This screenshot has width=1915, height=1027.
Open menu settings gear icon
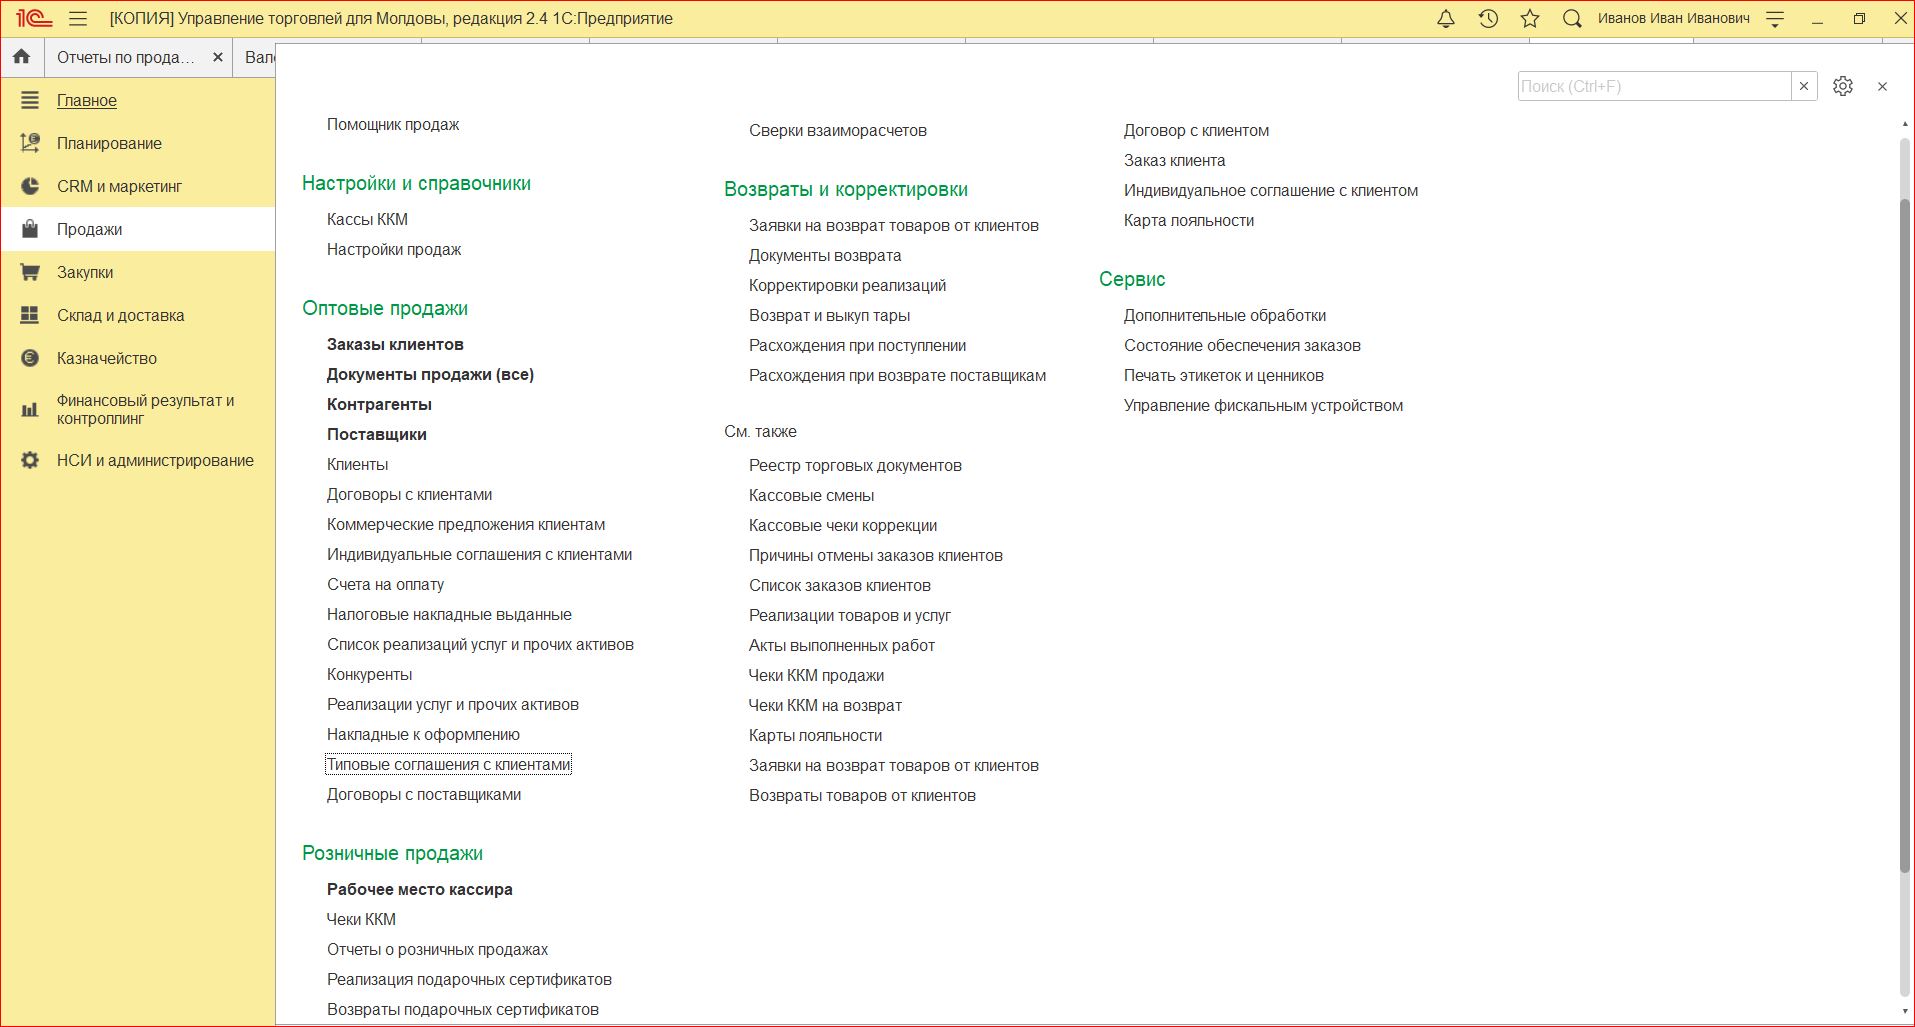coord(1842,86)
